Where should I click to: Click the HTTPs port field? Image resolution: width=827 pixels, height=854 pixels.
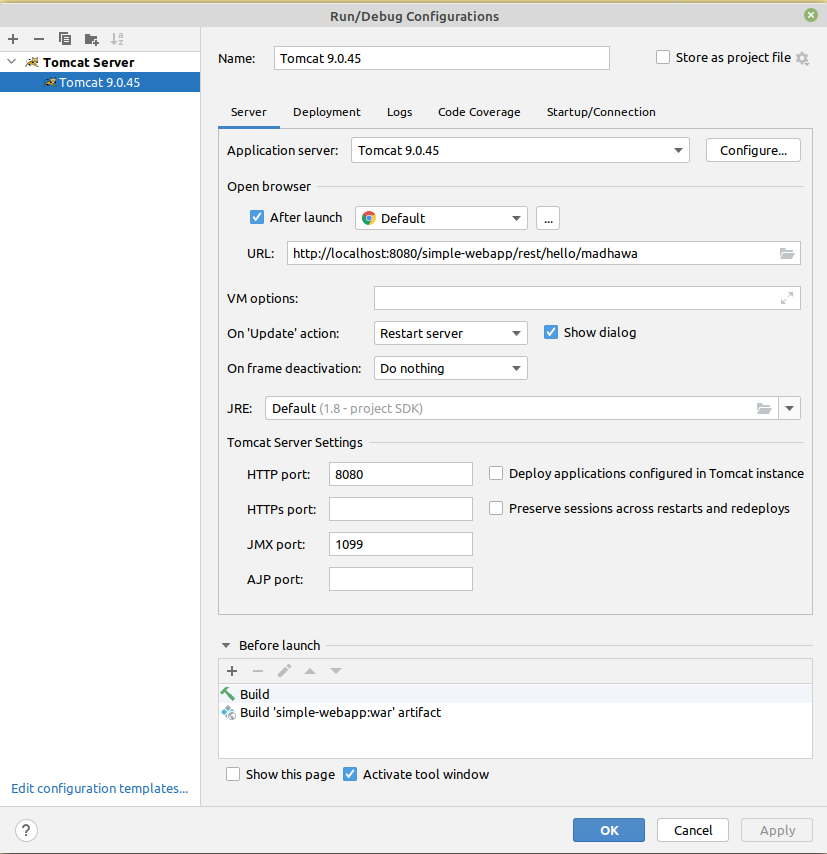coord(401,509)
